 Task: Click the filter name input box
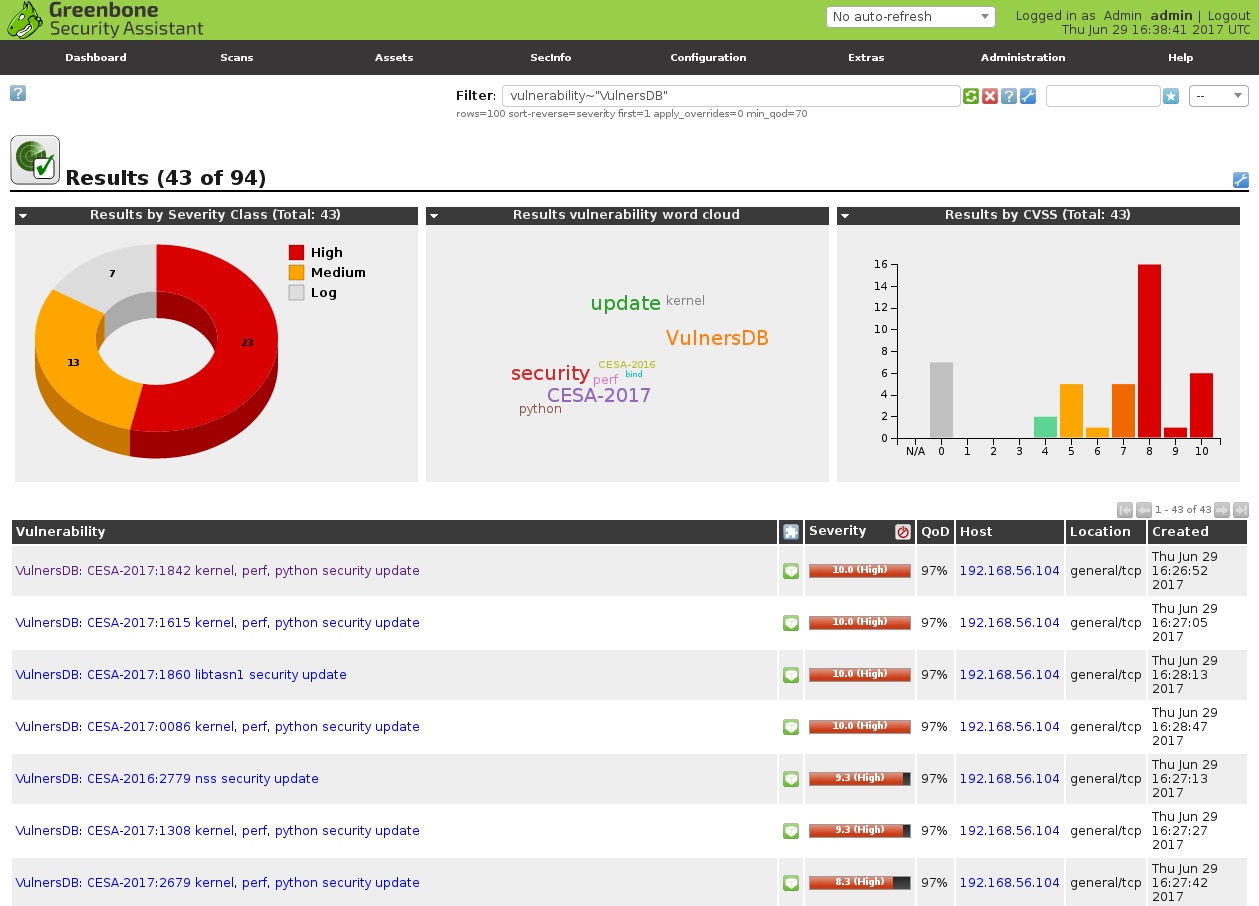[x=1103, y=96]
